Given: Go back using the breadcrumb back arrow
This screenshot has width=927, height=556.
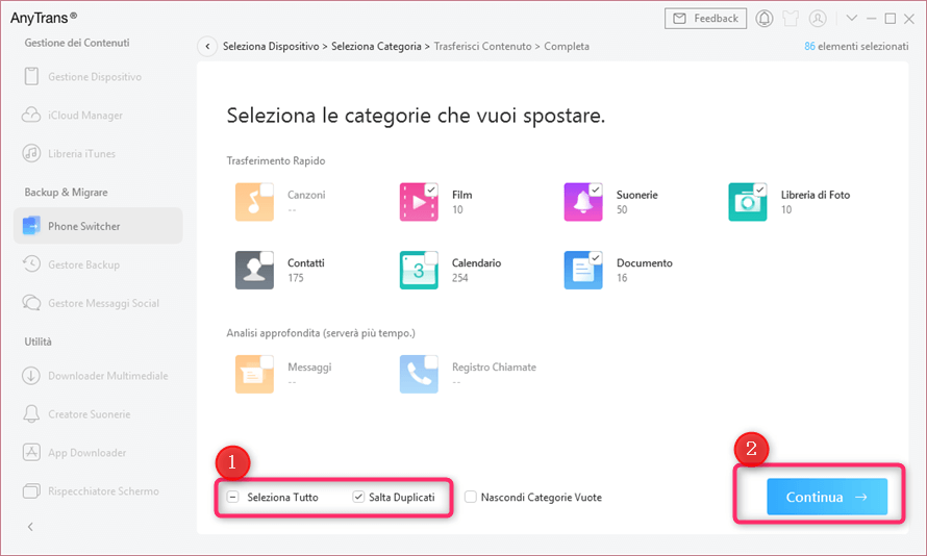Looking at the screenshot, I should 207,46.
